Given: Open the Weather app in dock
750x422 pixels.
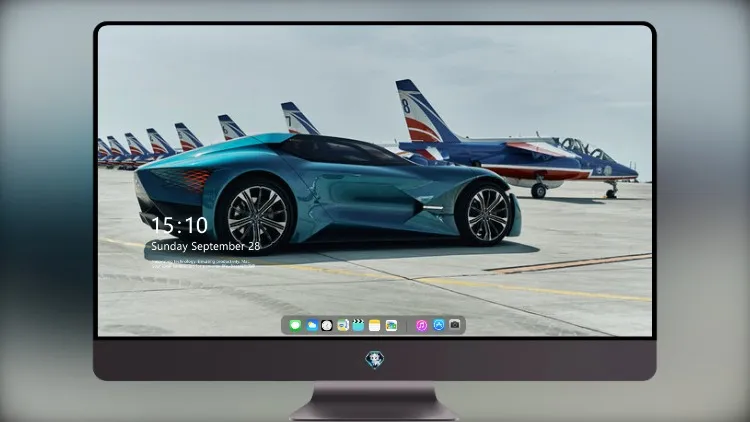Looking at the screenshot, I should (311, 325).
